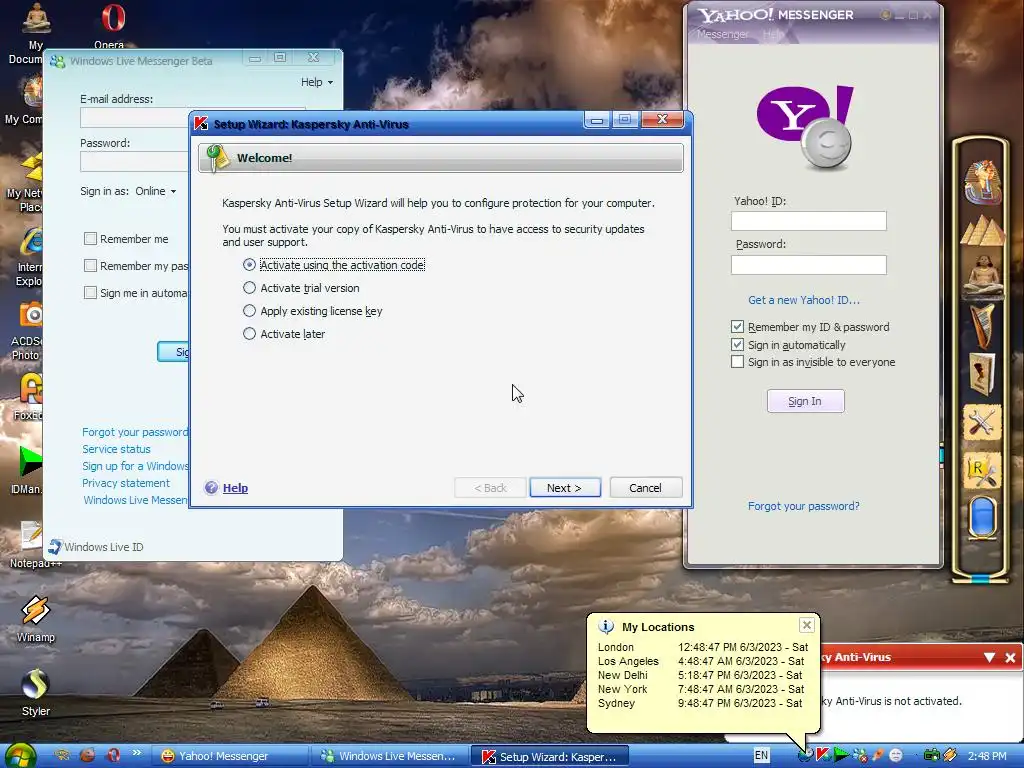
Task: Click Privacy statement link in Live Messenger
Action: pos(125,483)
